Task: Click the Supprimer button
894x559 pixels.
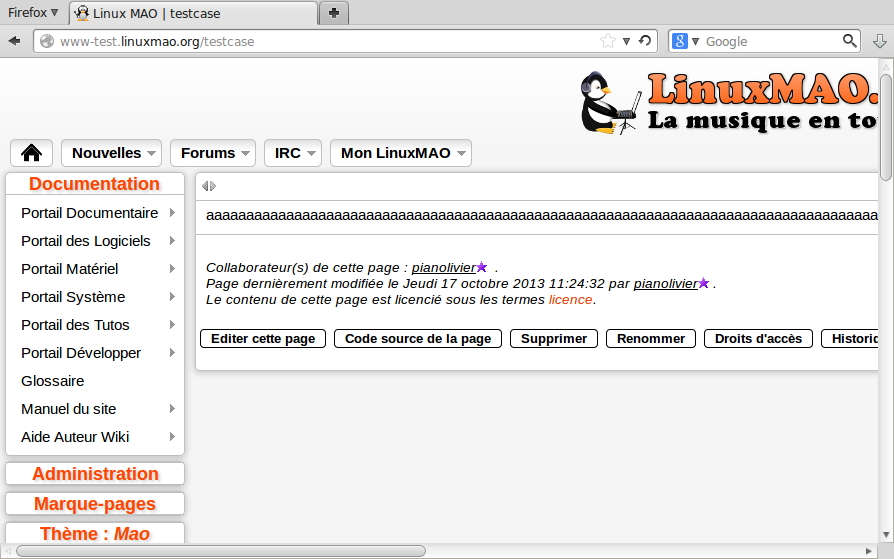Action: click(x=554, y=338)
